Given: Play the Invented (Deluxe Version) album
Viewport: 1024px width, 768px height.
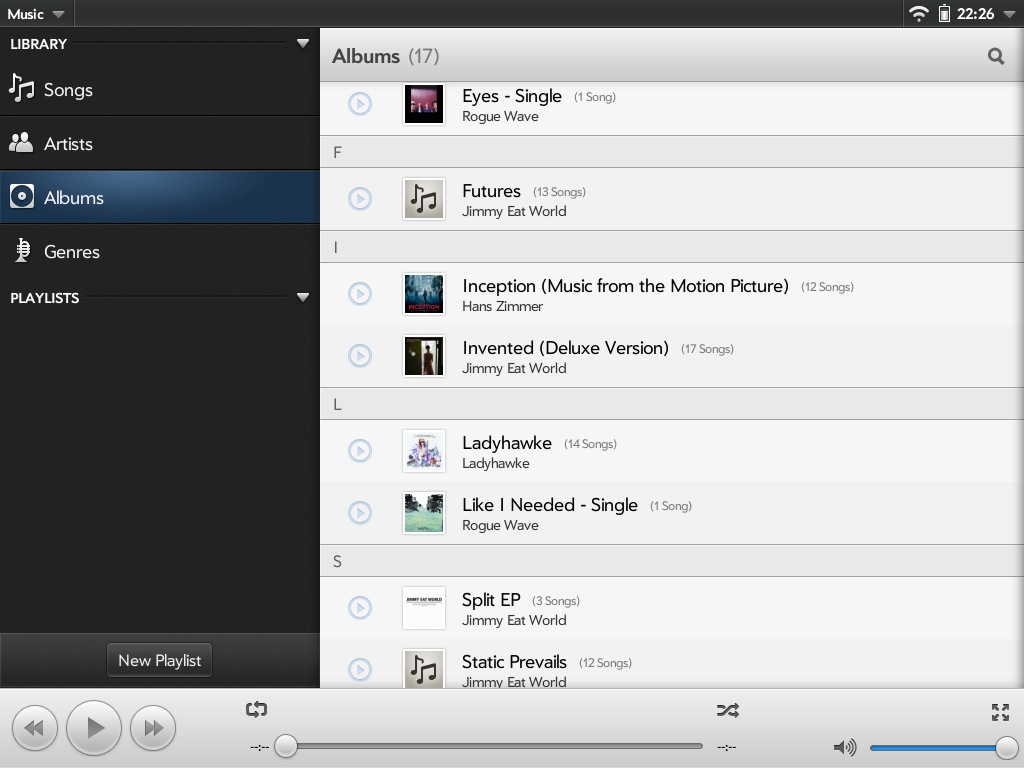Looking at the screenshot, I should click(x=360, y=355).
